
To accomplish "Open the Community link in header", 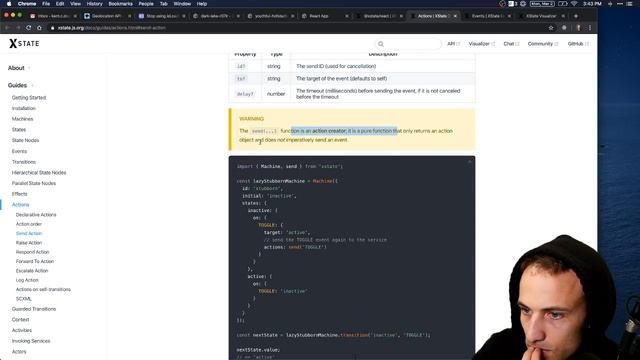I will (x=542, y=44).
